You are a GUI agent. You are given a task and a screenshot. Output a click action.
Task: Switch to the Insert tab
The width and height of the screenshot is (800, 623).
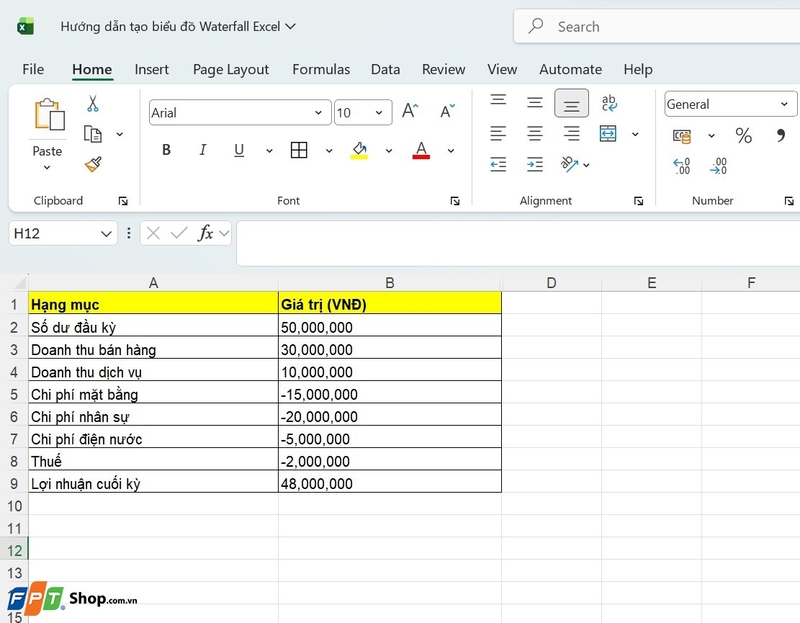[x=152, y=69]
